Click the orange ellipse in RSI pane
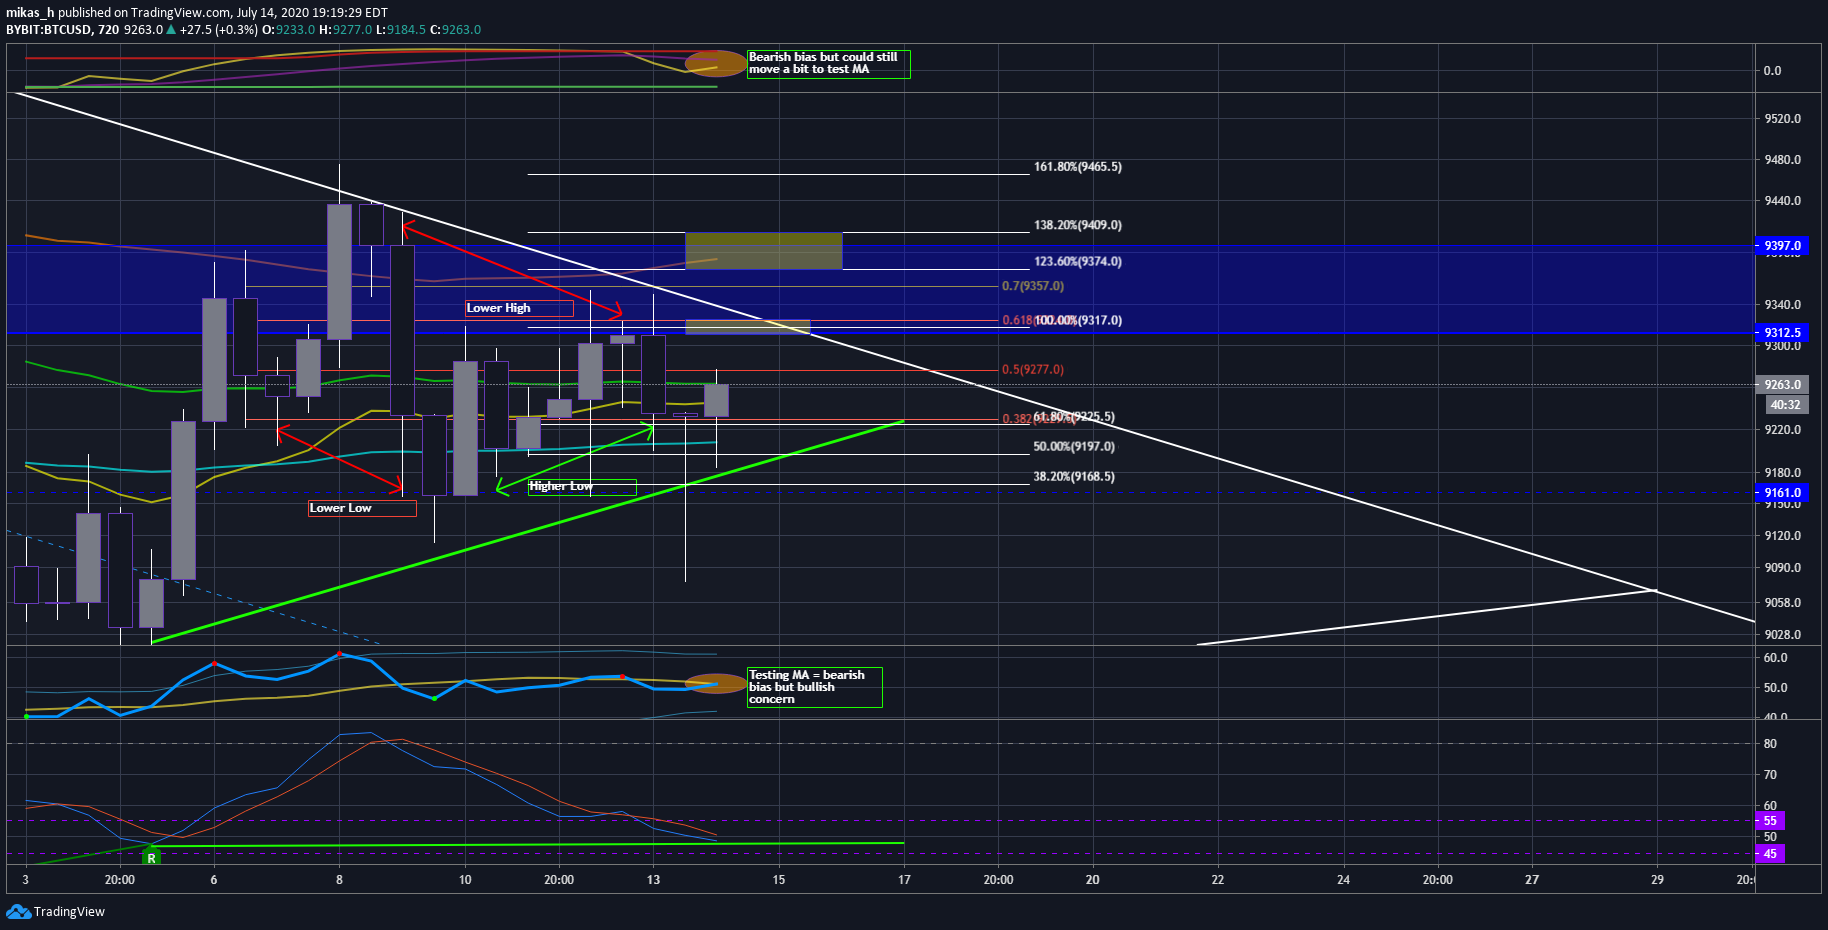1828x930 pixels. coord(716,685)
